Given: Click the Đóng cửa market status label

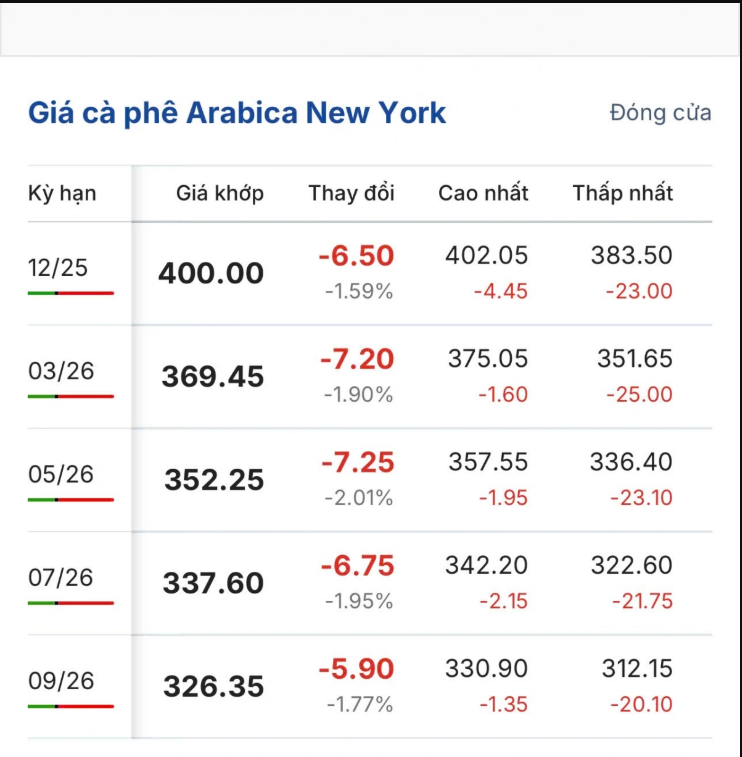Looking at the screenshot, I should (x=660, y=112).
